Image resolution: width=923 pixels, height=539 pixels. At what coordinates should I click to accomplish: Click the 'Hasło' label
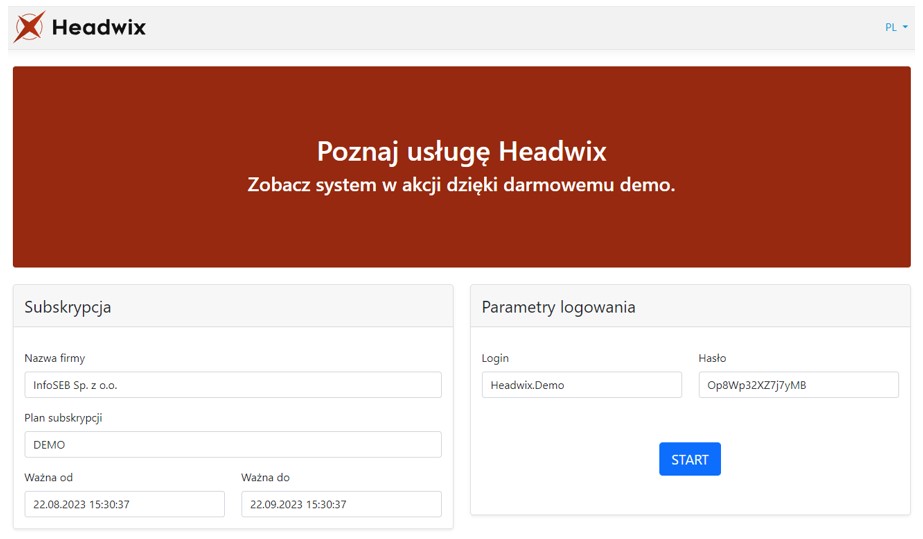point(712,358)
